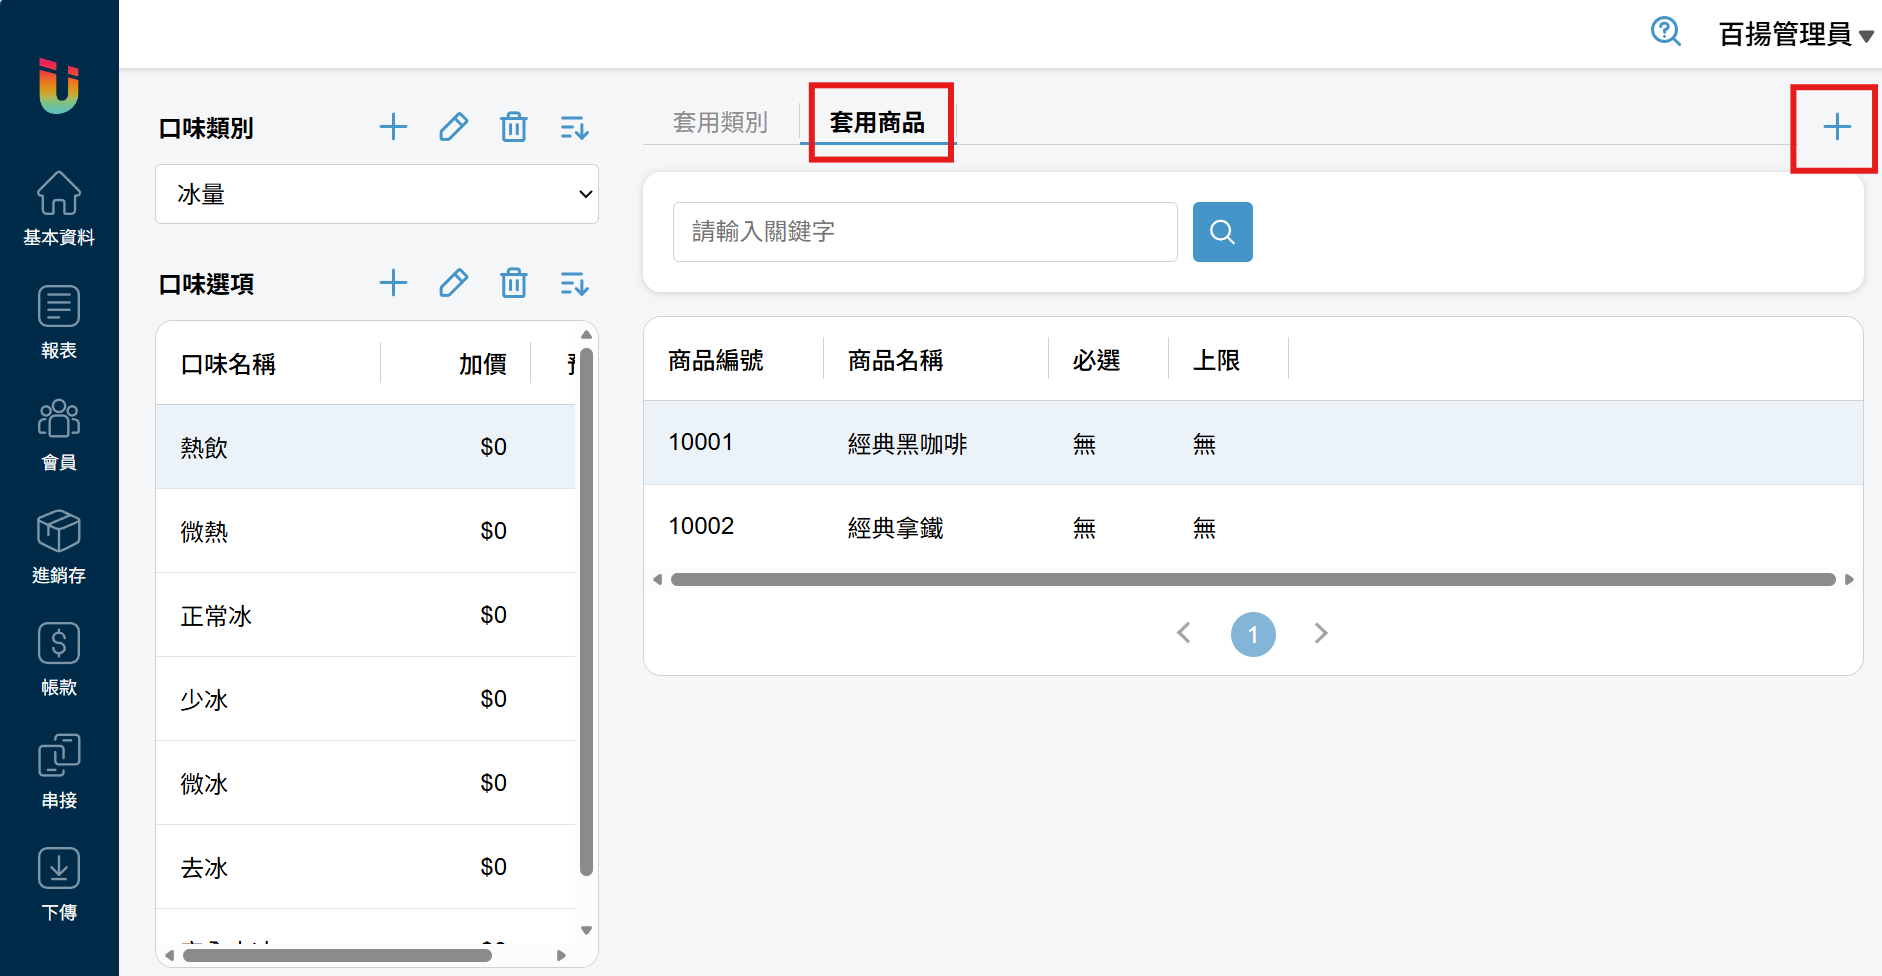Switch to the 套用類別 tab
Image resolution: width=1882 pixels, height=976 pixels.
(720, 122)
